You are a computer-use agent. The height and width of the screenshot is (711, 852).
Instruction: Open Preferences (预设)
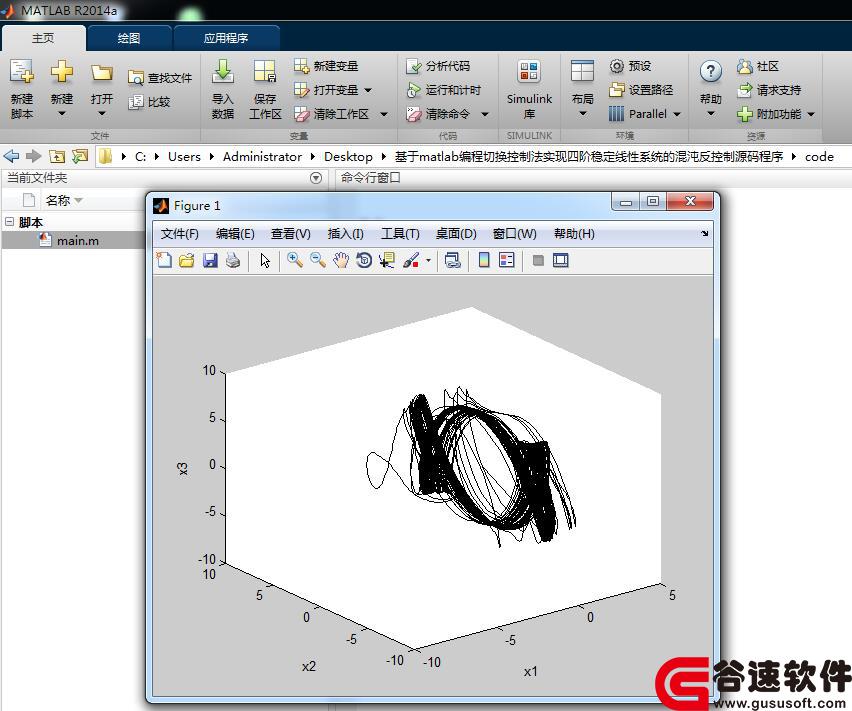point(630,66)
